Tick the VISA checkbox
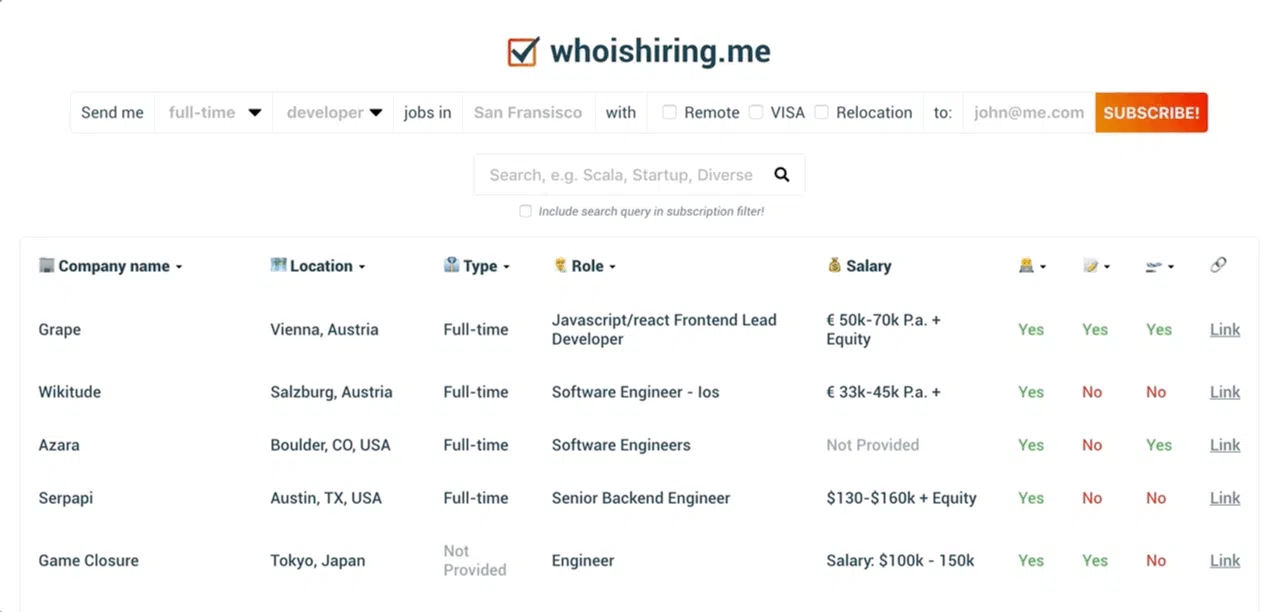Image resolution: width=1278 pixels, height=612 pixels. click(x=756, y=112)
